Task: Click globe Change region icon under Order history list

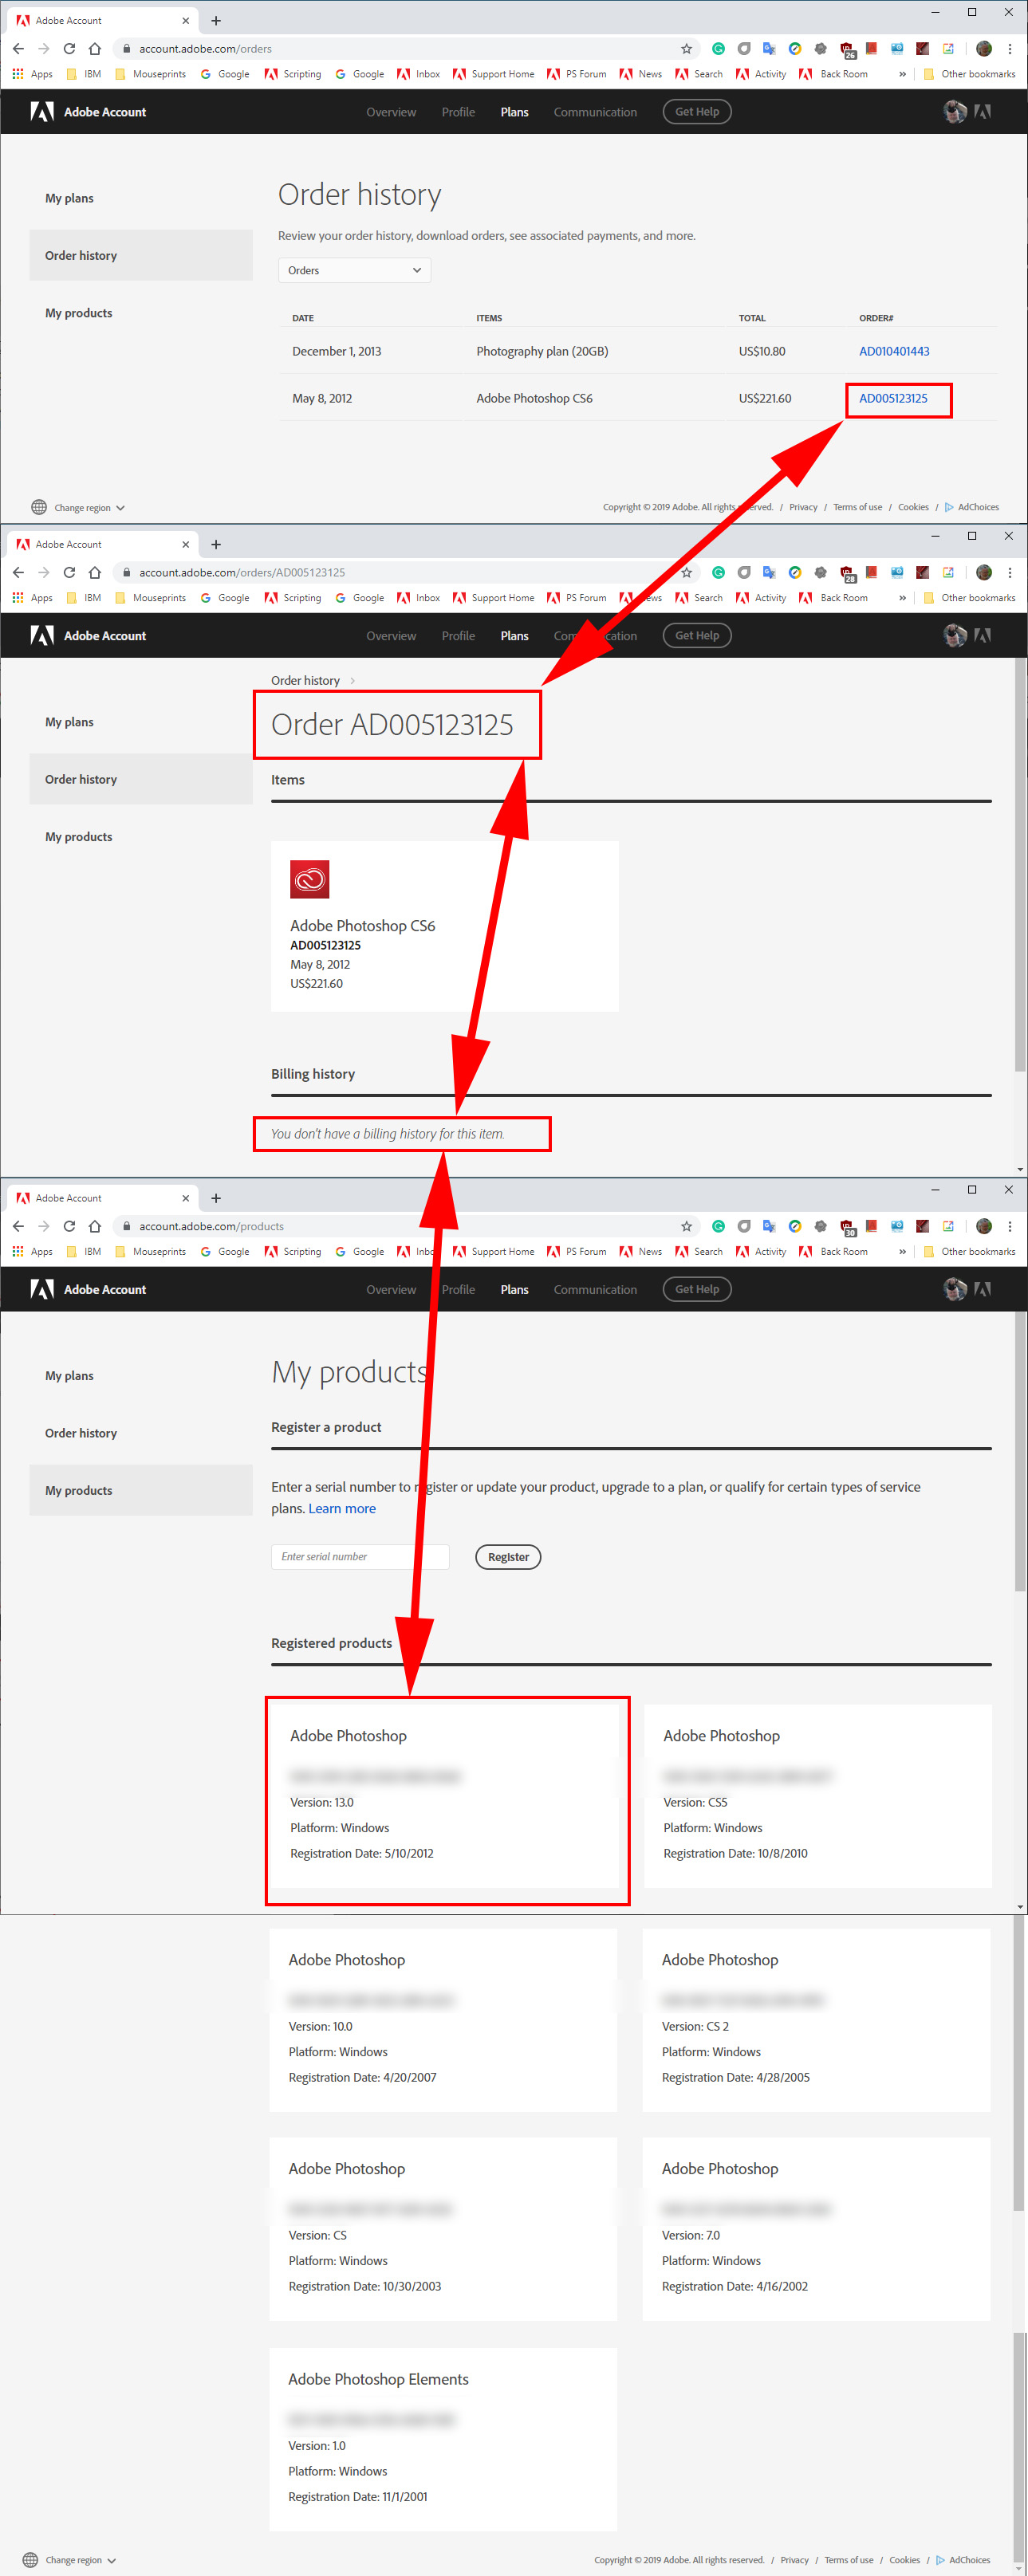Action: click(39, 507)
